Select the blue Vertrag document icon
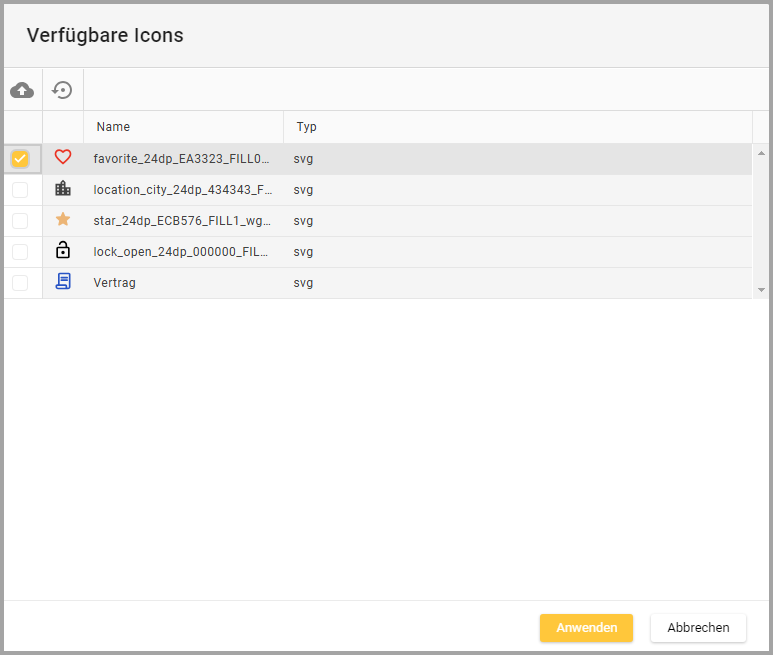 tap(63, 282)
